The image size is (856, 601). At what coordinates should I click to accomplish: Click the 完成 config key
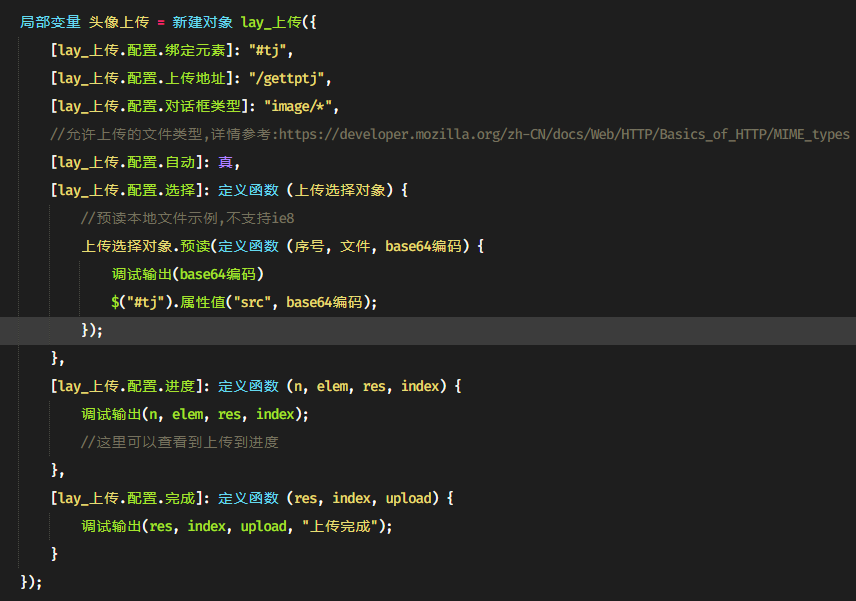tap(180, 498)
